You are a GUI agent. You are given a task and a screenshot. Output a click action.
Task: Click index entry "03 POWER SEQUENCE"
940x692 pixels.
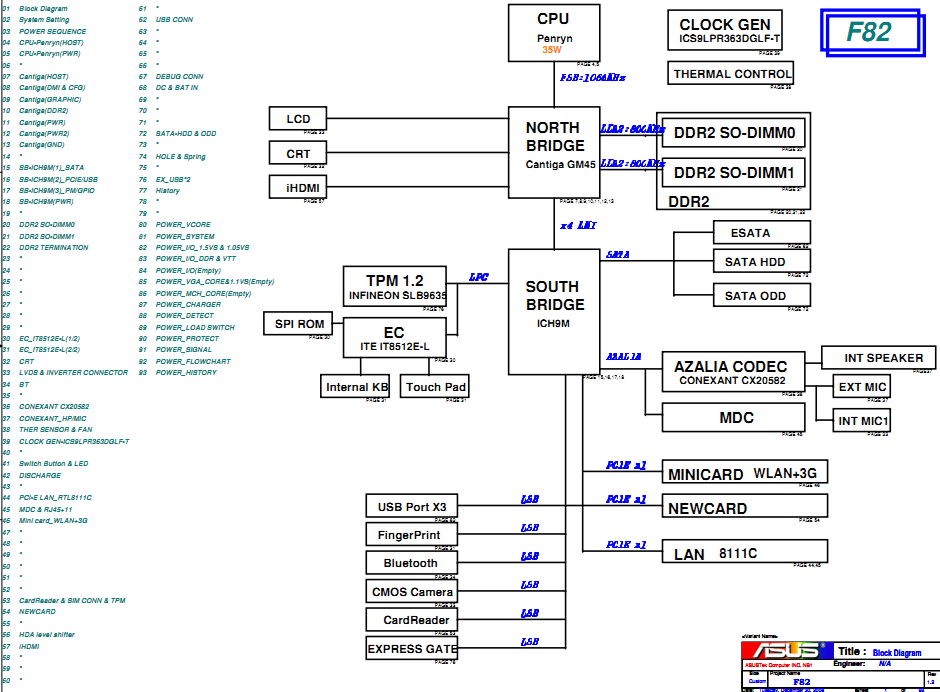(44, 31)
